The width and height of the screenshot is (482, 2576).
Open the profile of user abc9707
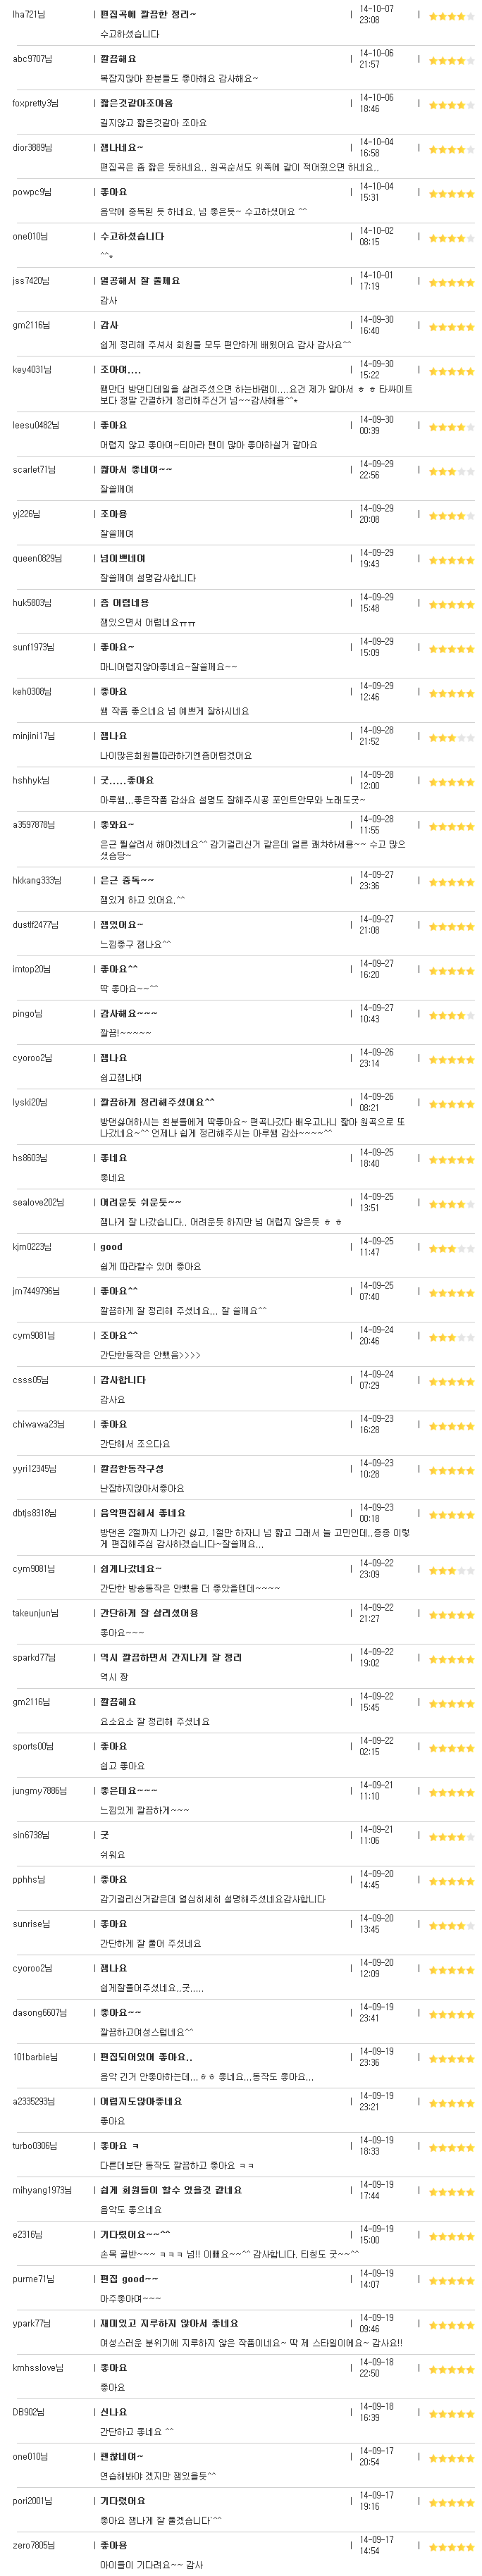[32, 59]
